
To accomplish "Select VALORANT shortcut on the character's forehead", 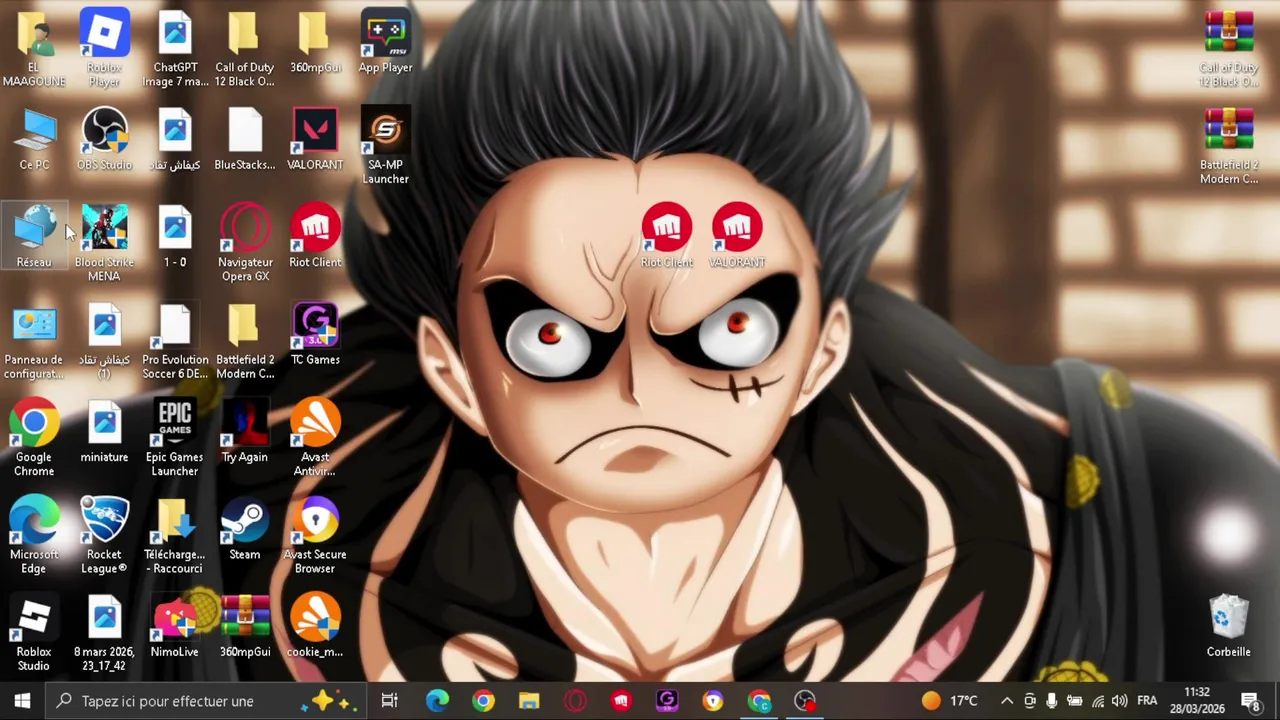I will [x=737, y=237].
